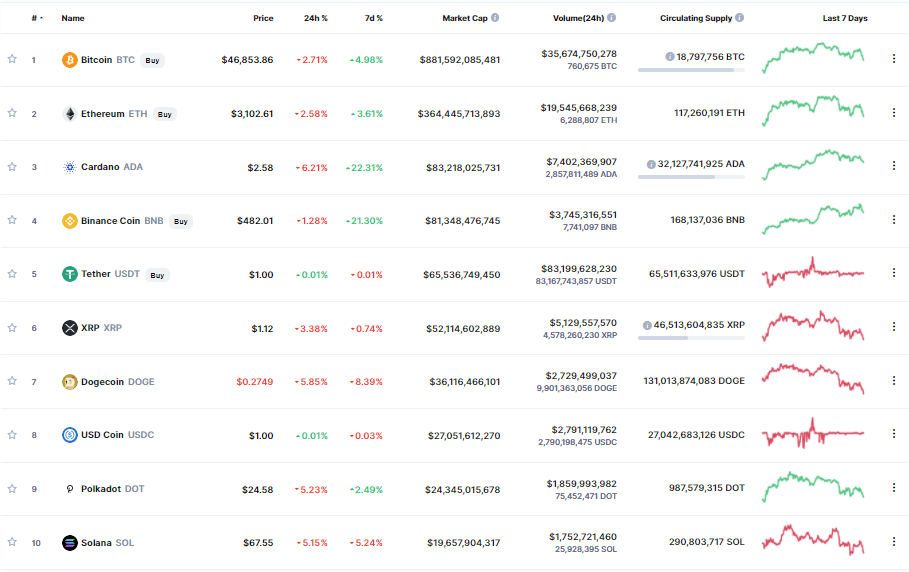Click Bitcoin market cap $881,592,085,481

coord(460,60)
